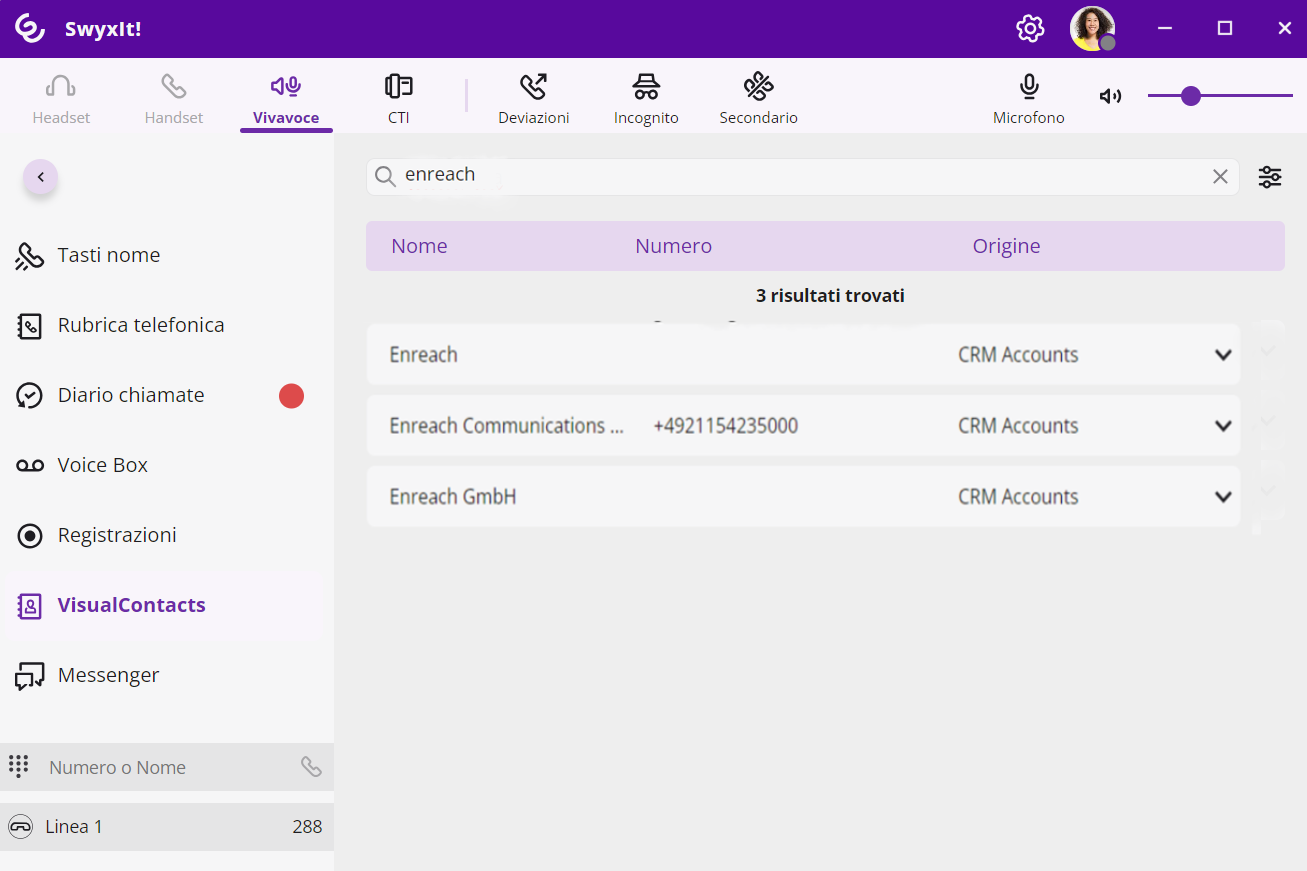Click CRM Accounts in Enreach GmbH row
The width and height of the screenshot is (1307, 871).
tap(1018, 497)
